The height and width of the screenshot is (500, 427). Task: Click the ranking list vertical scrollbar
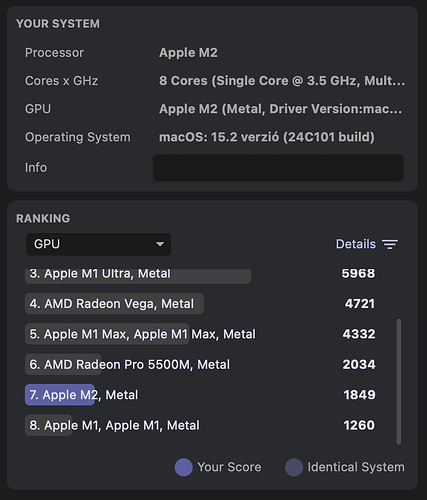pyautogui.click(x=399, y=382)
